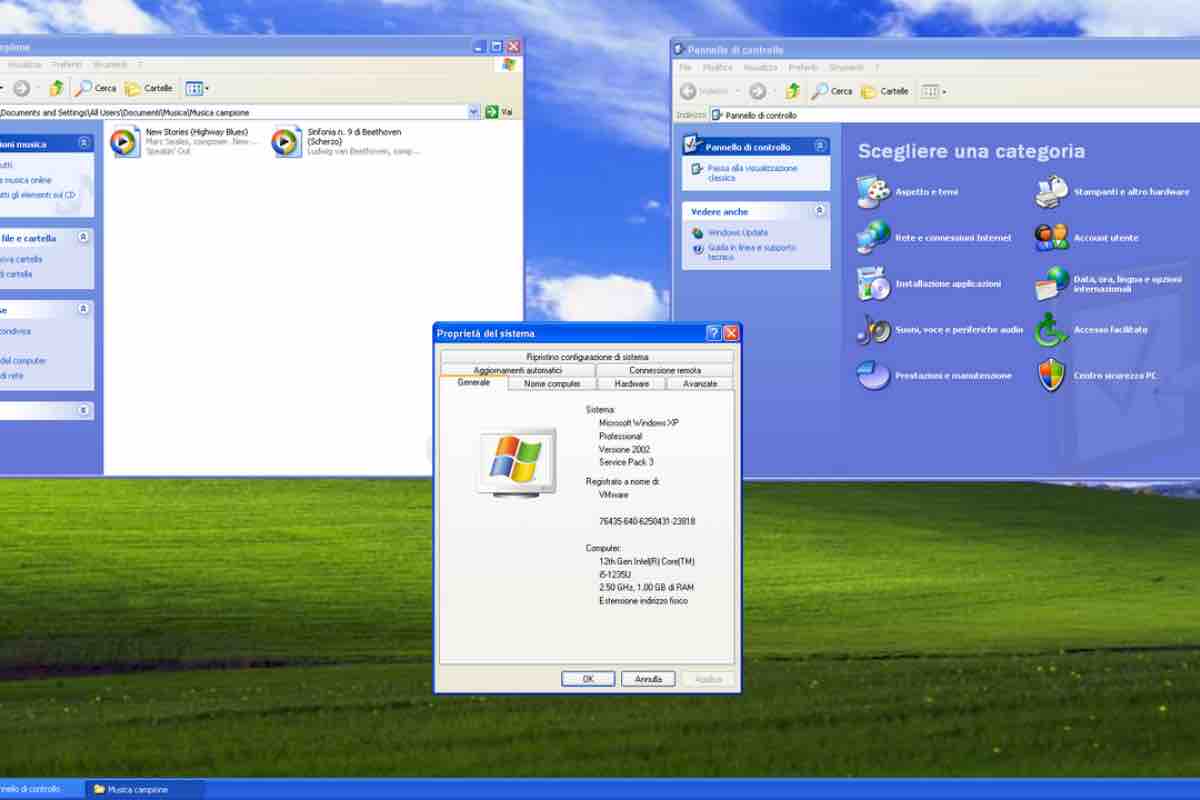Switch to Avanzate tab
Viewport: 1200px width, 800px height.
[700, 383]
